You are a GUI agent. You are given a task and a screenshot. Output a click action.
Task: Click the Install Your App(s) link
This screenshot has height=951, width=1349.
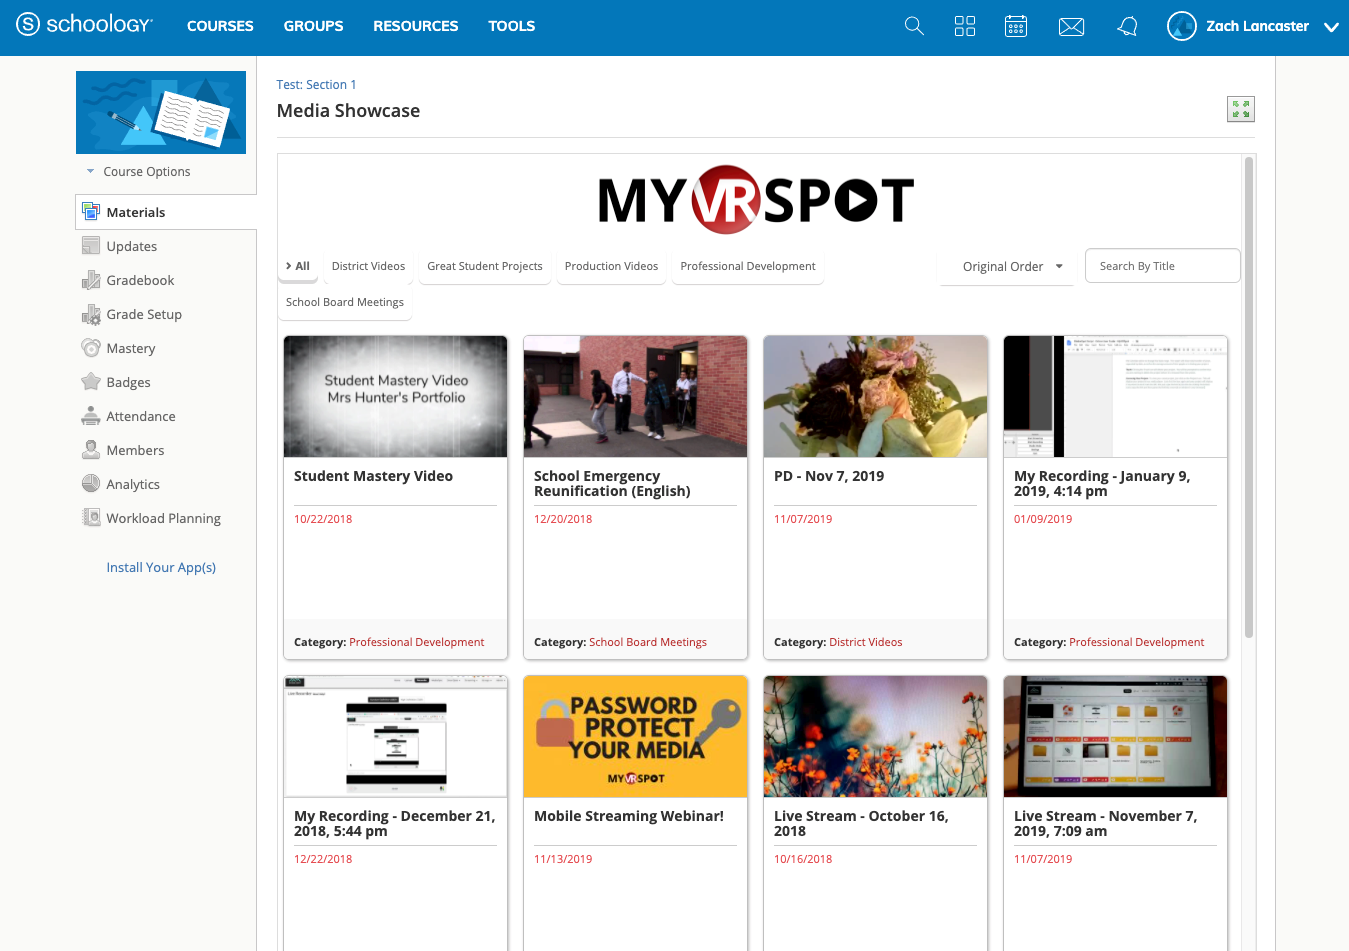point(161,567)
